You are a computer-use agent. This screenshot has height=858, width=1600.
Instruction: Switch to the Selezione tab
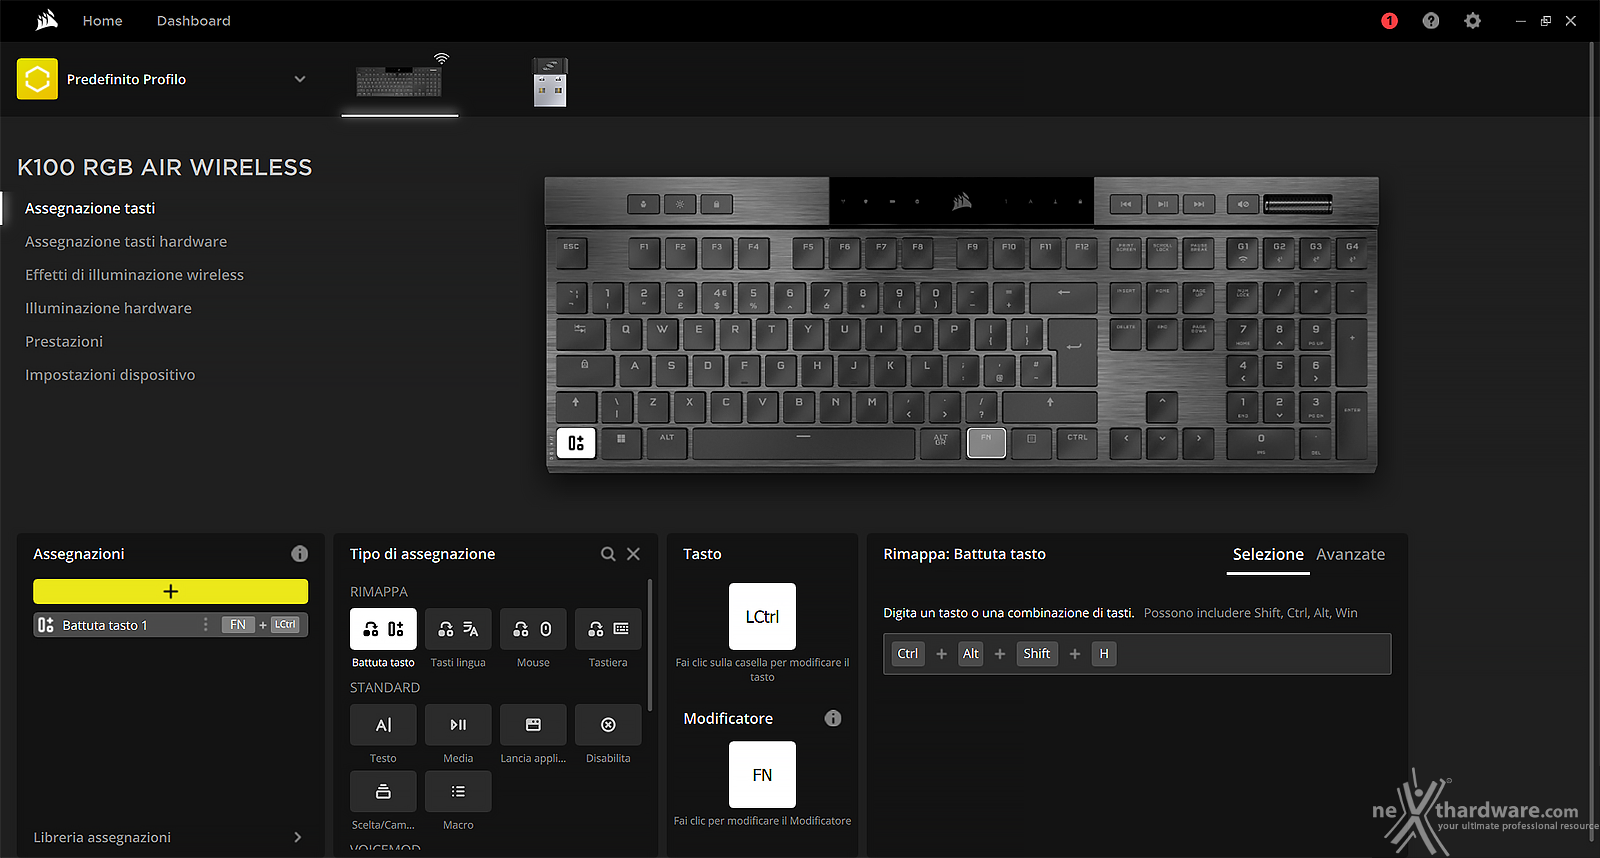tap(1268, 554)
